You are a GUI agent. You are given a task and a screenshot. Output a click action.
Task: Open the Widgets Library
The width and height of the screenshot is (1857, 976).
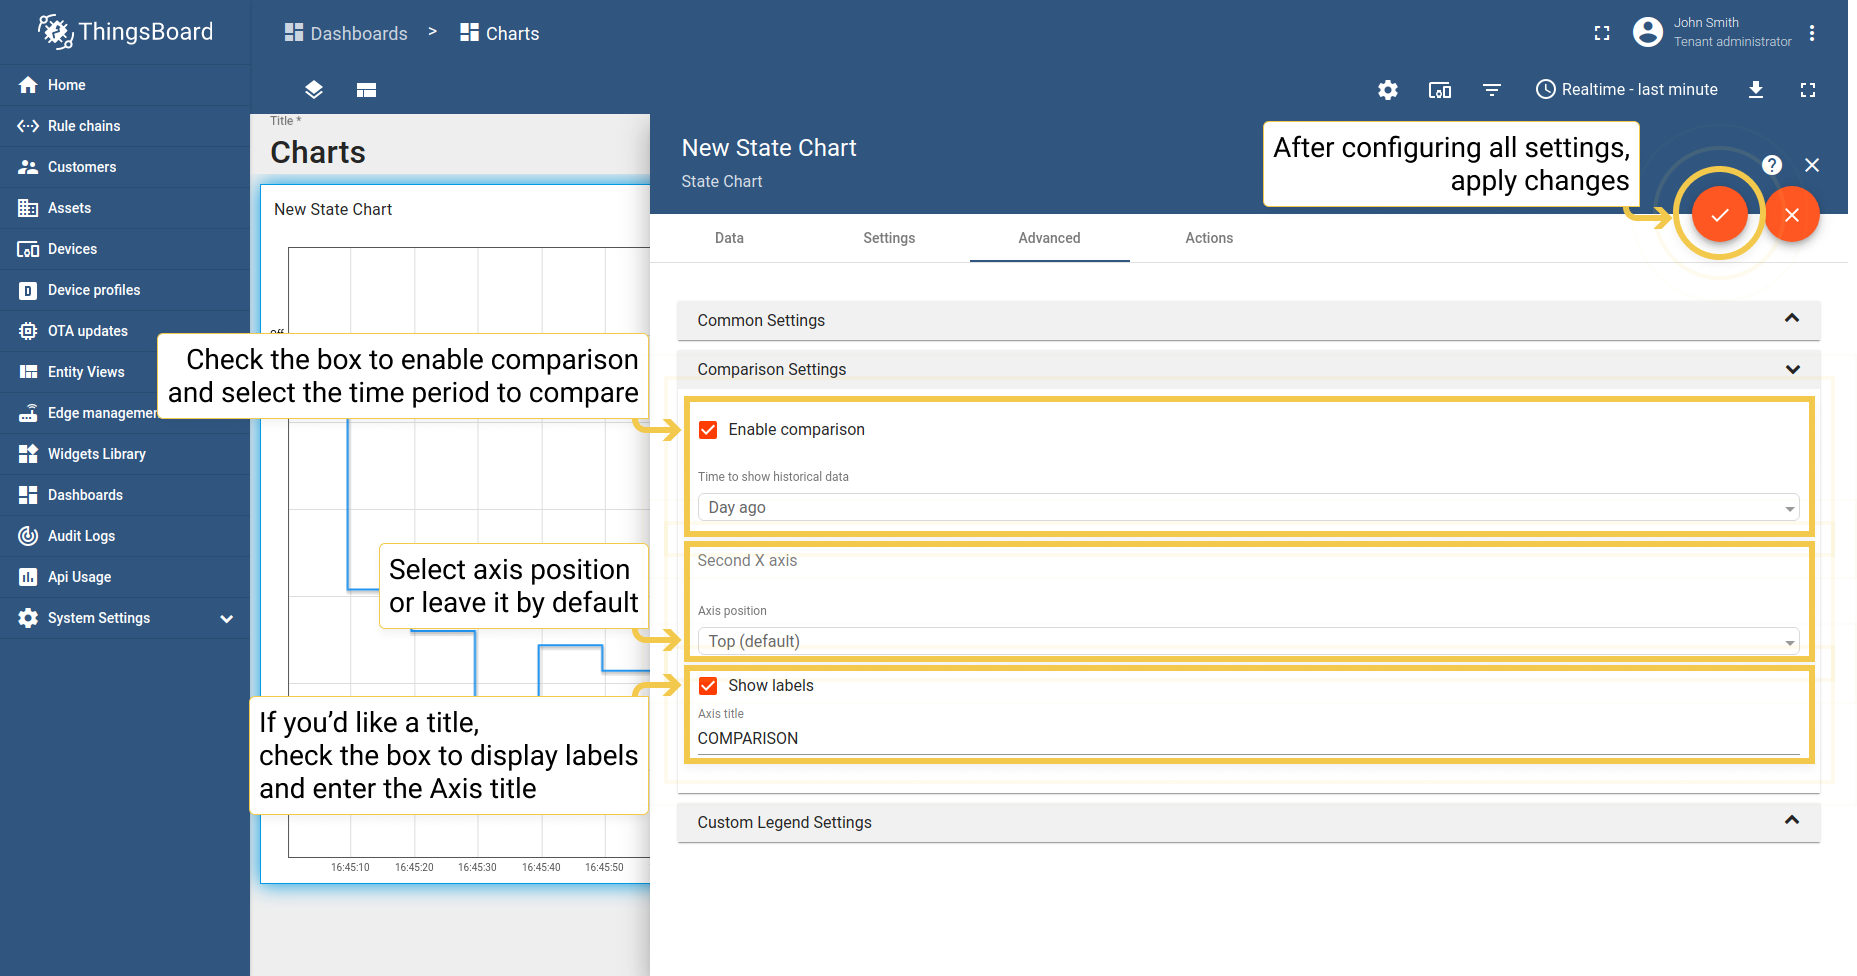(x=96, y=453)
